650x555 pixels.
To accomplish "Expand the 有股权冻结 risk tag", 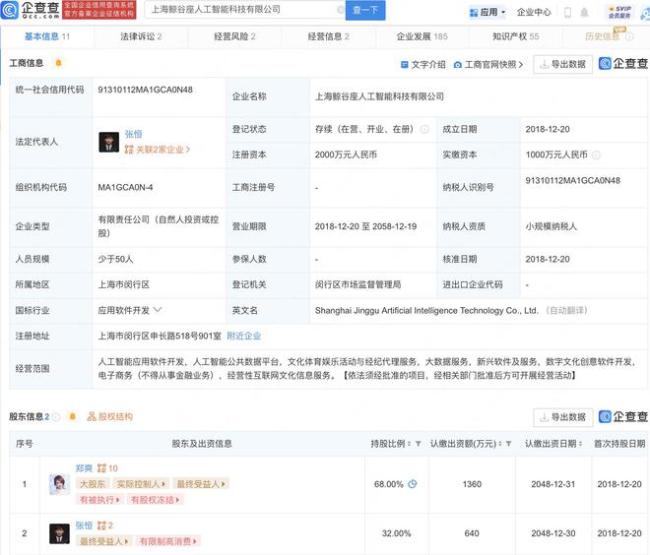I will (155, 500).
